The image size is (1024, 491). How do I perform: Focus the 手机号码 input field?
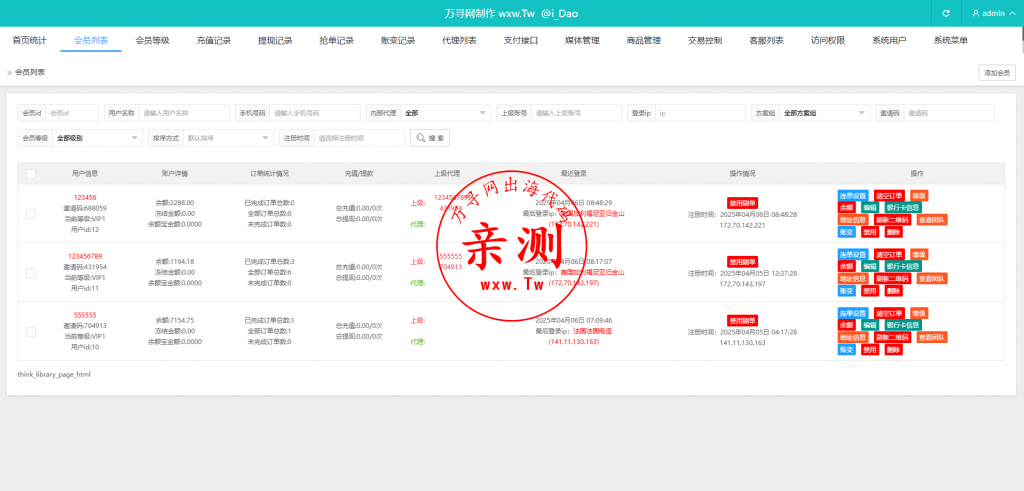click(x=315, y=113)
